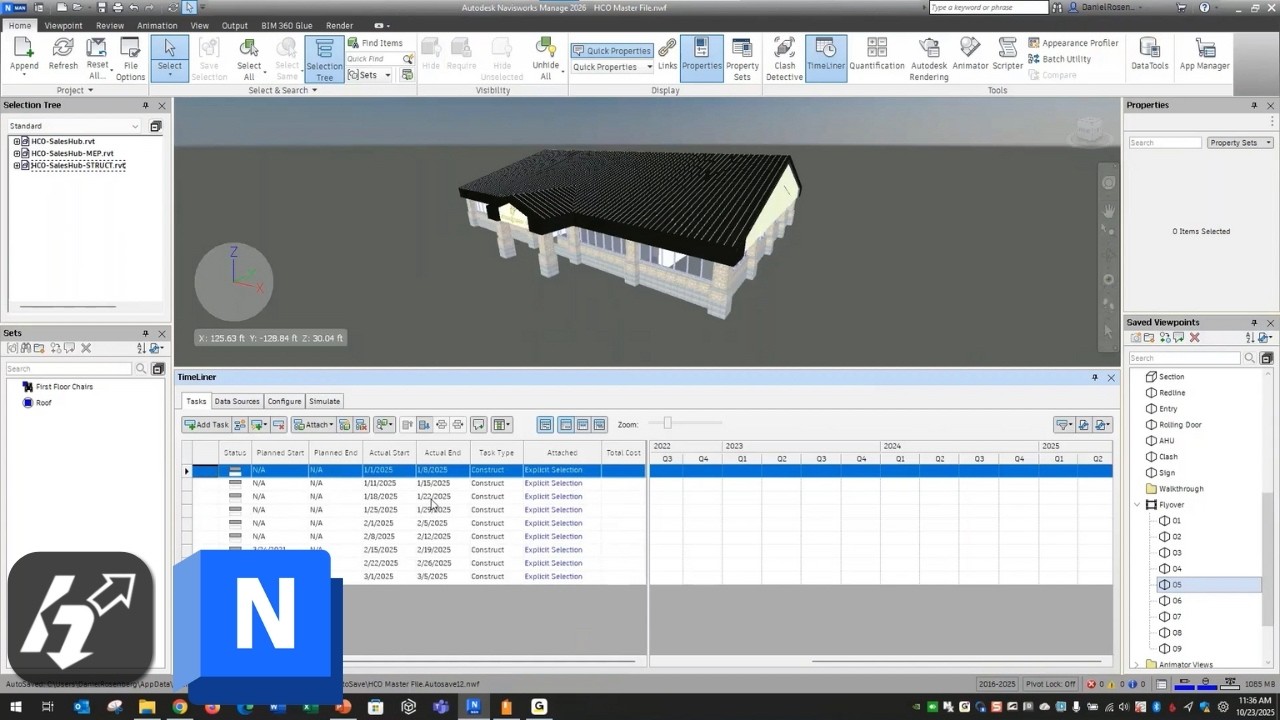Toggle Links display

click(667, 55)
